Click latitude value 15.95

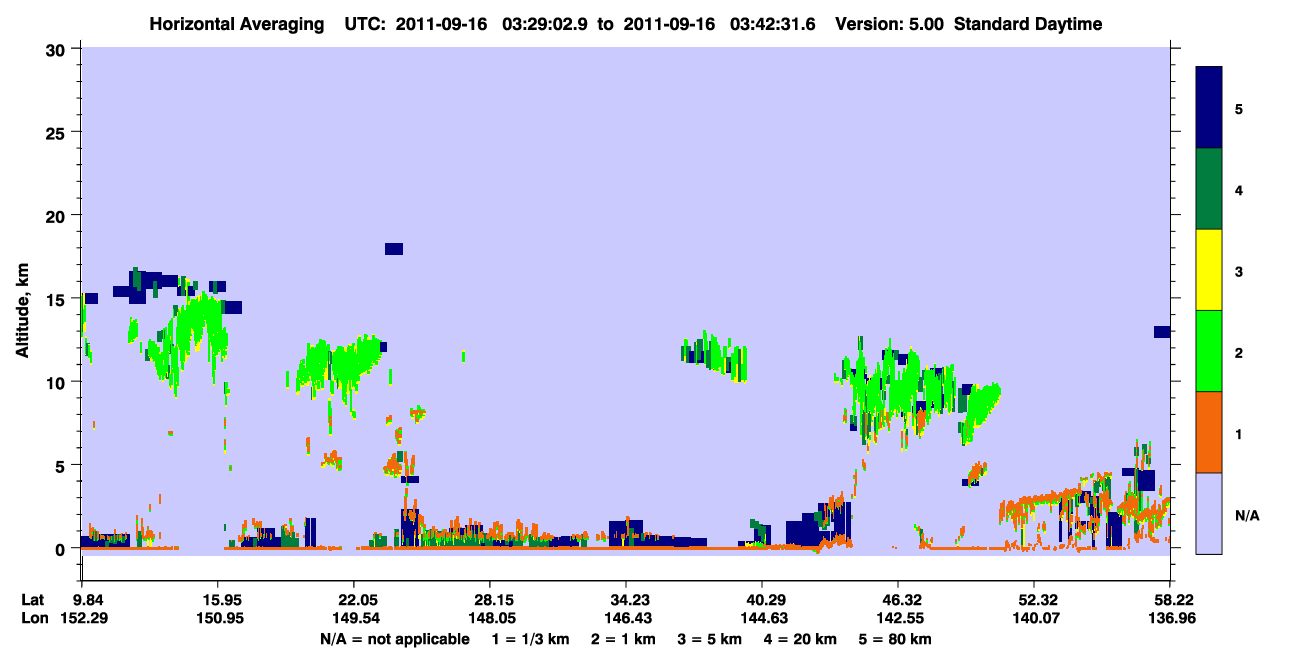(218, 600)
